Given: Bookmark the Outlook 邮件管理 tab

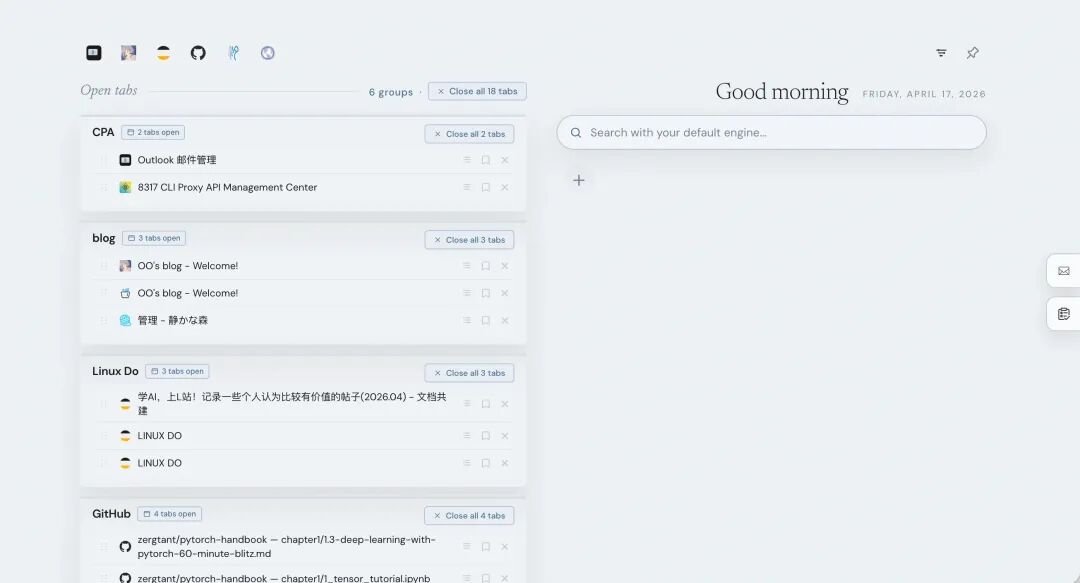Looking at the screenshot, I should pyautogui.click(x=486, y=160).
